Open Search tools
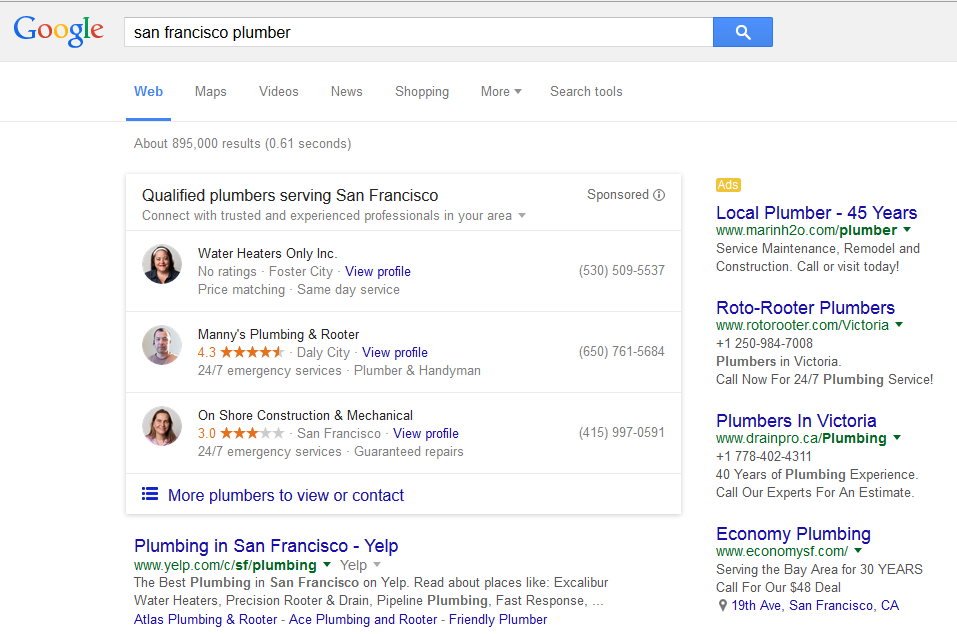Screen dimensions: 957x634 click(x=586, y=91)
